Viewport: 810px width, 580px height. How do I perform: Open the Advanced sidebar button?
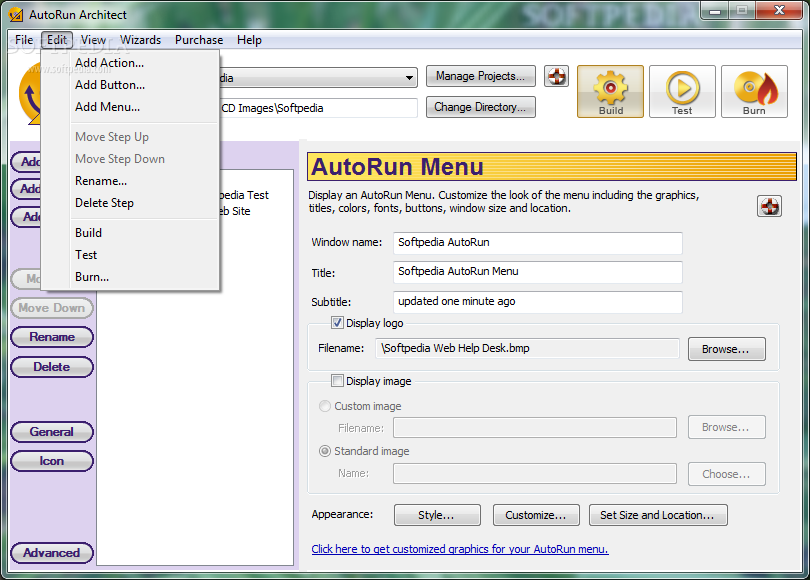[x=52, y=553]
